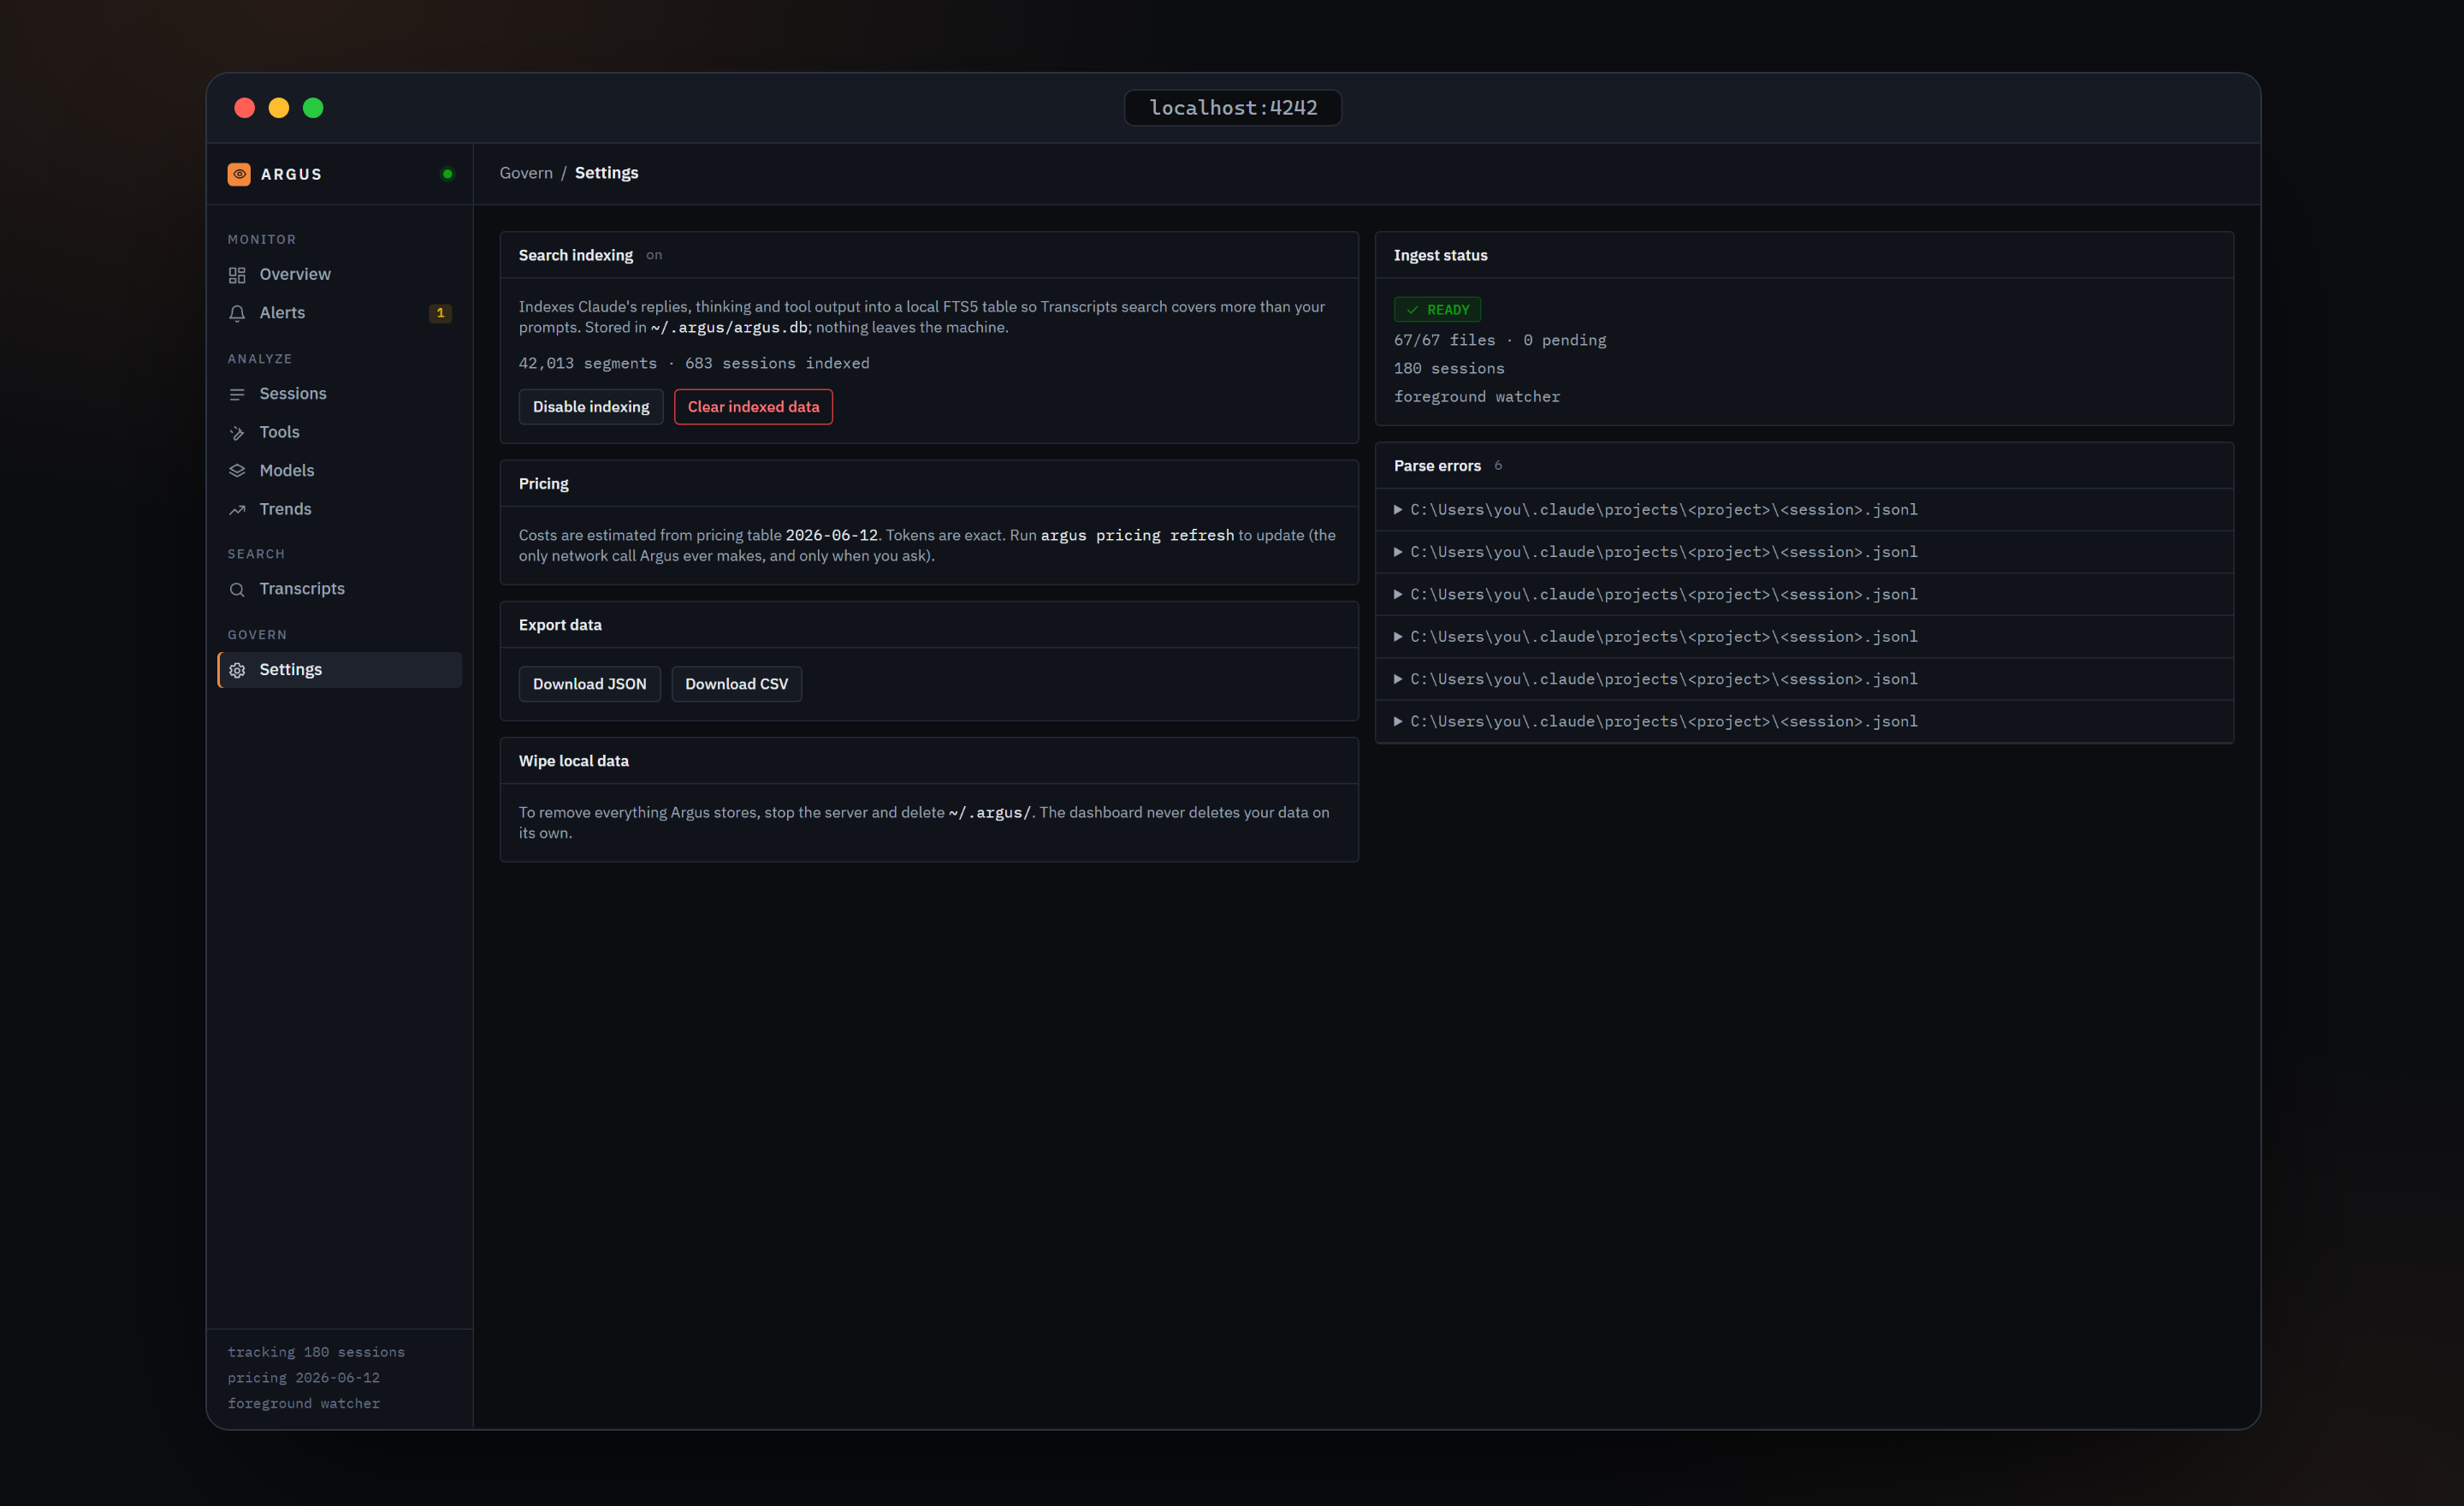Click Download JSON button
The width and height of the screenshot is (2464, 1506).
click(589, 684)
